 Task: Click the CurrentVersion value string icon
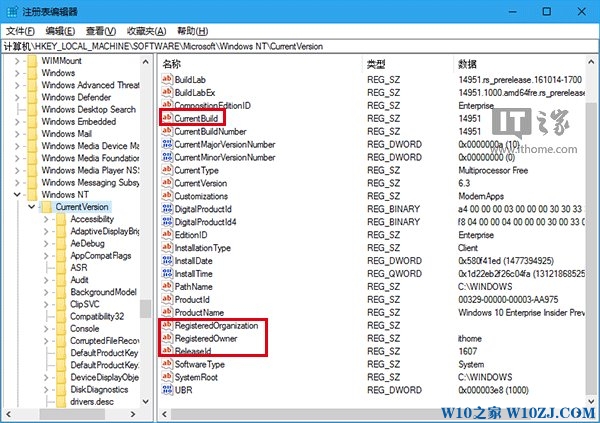click(x=167, y=183)
